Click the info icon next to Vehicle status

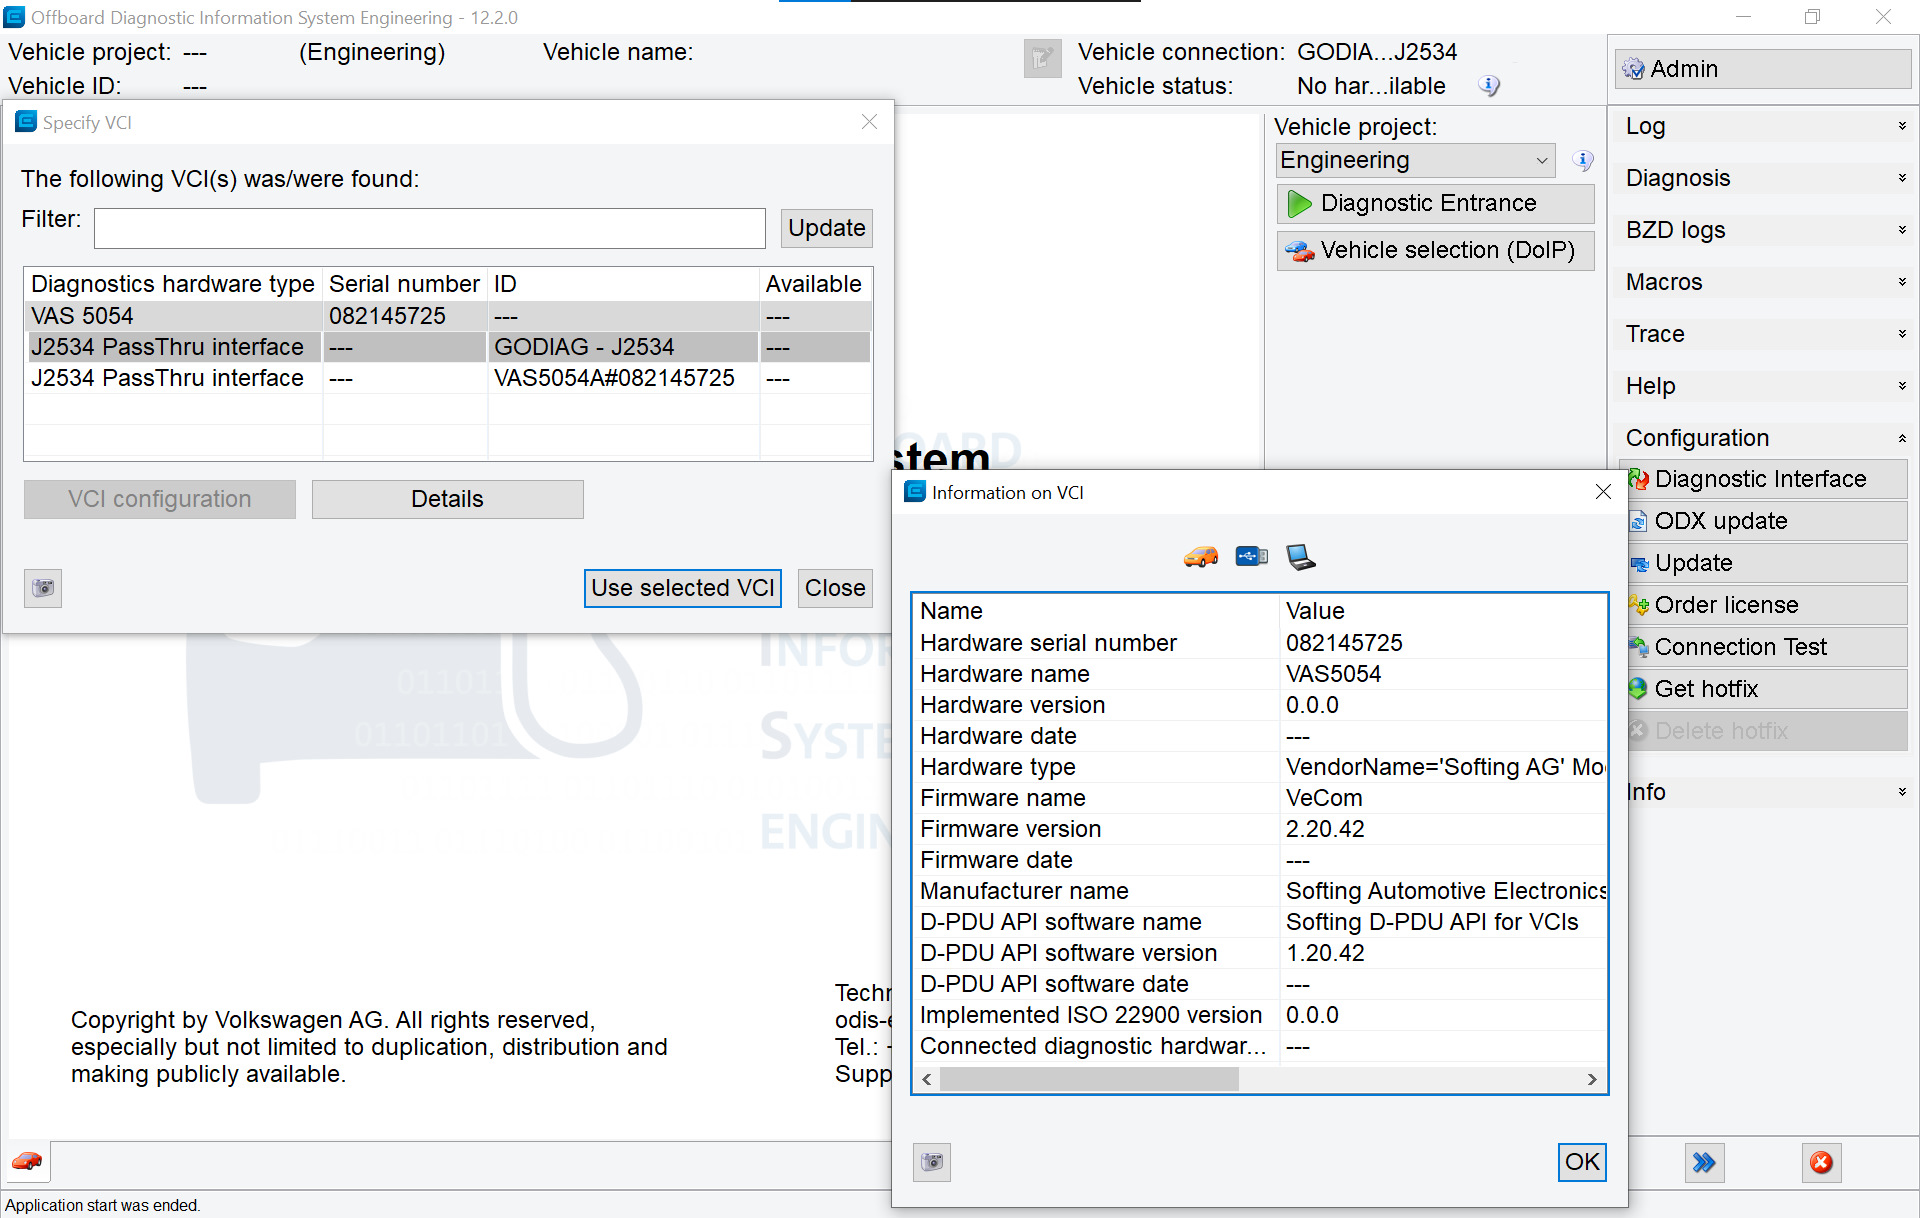click(x=1489, y=86)
